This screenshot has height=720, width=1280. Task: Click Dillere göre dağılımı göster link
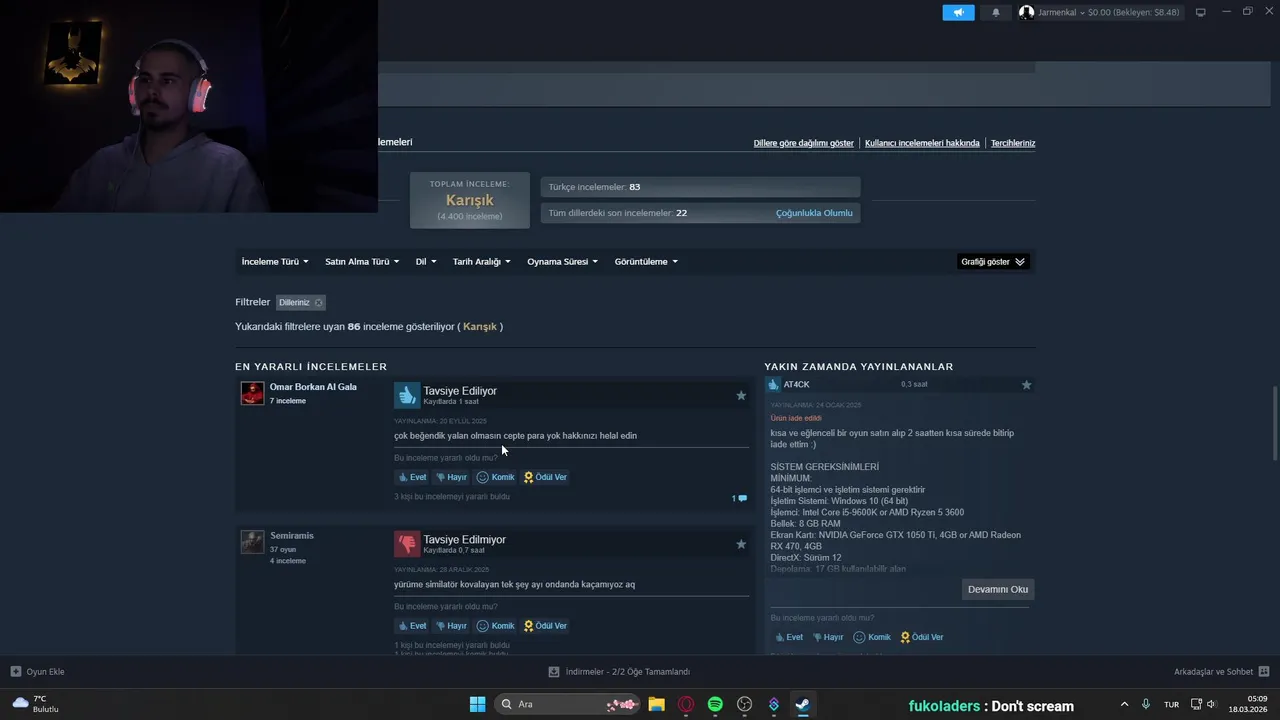tap(803, 143)
